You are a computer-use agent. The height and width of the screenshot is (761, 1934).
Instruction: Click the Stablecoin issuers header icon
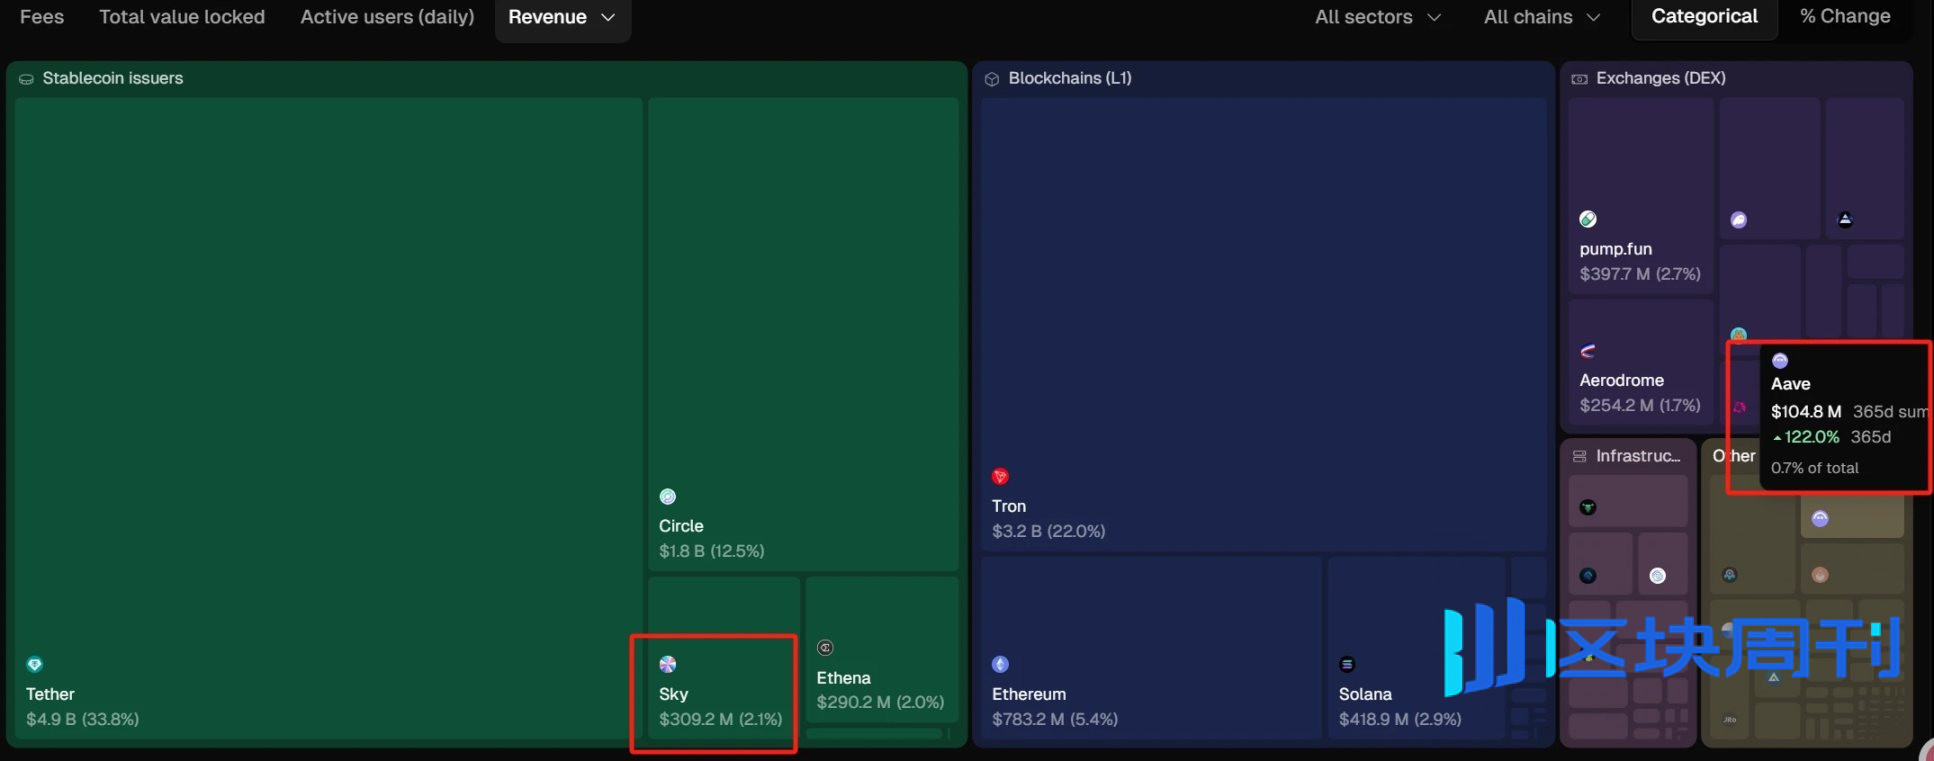(26, 79)
